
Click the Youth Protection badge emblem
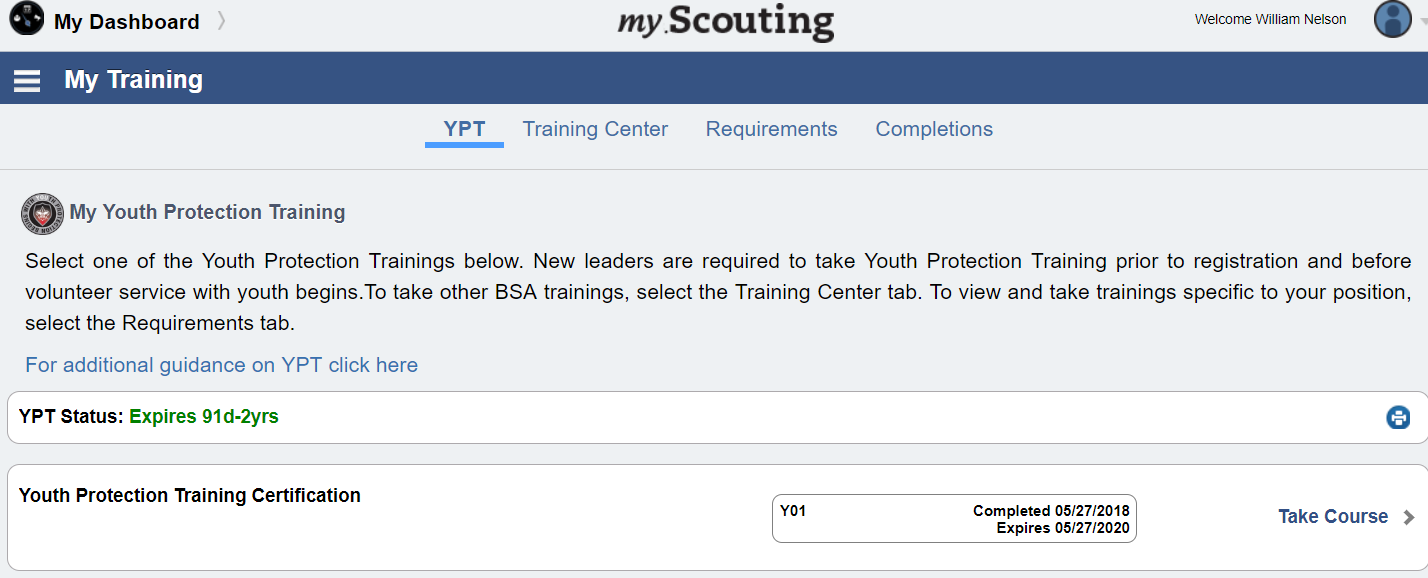click(x=42, y=213)
